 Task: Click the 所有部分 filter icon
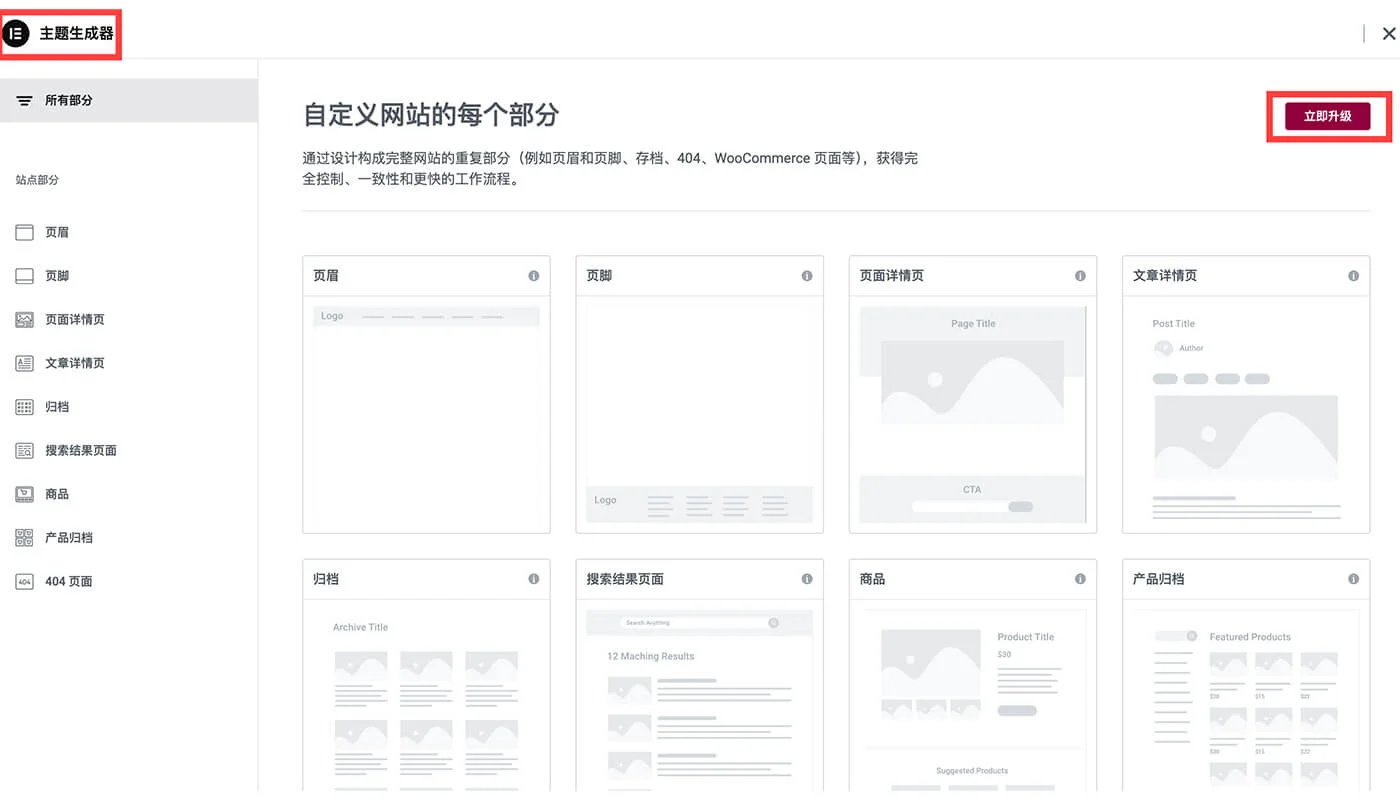pos(22,100)
